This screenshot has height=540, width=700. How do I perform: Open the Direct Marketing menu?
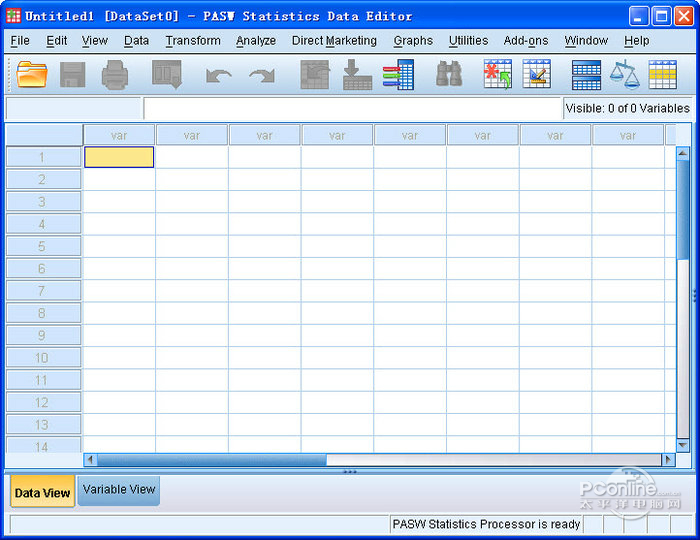334,41
